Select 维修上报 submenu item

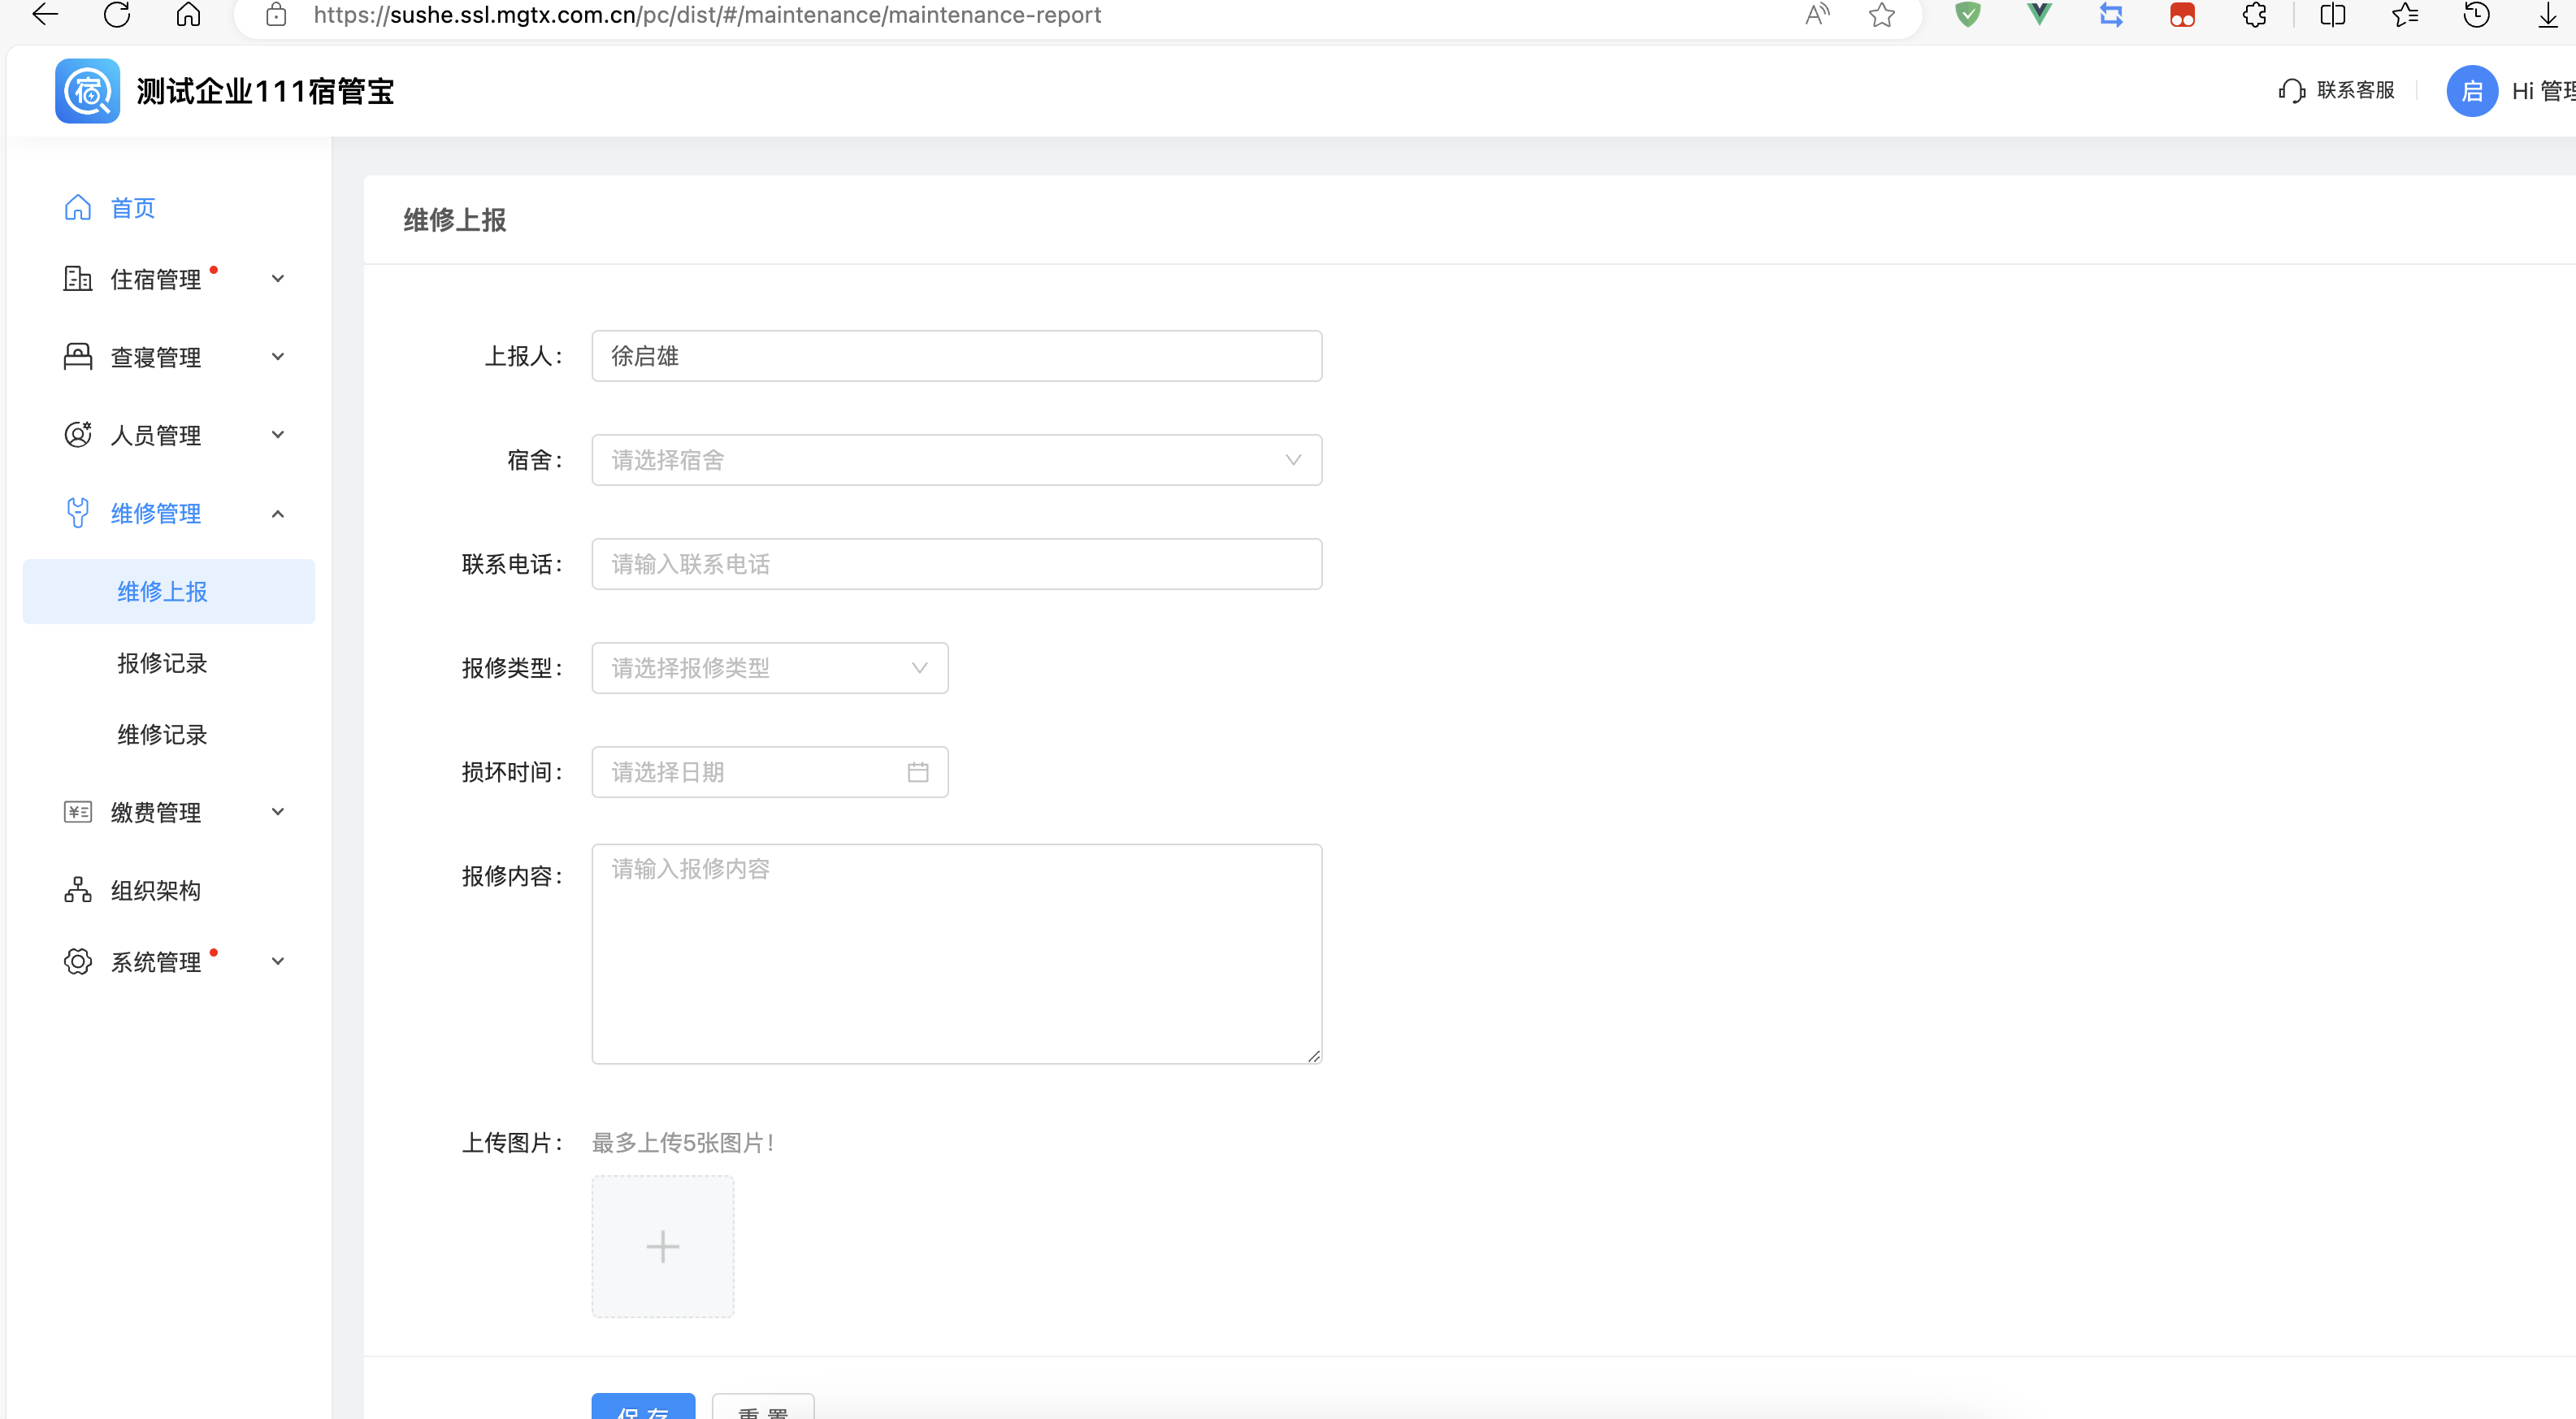(x=168, y=591)
